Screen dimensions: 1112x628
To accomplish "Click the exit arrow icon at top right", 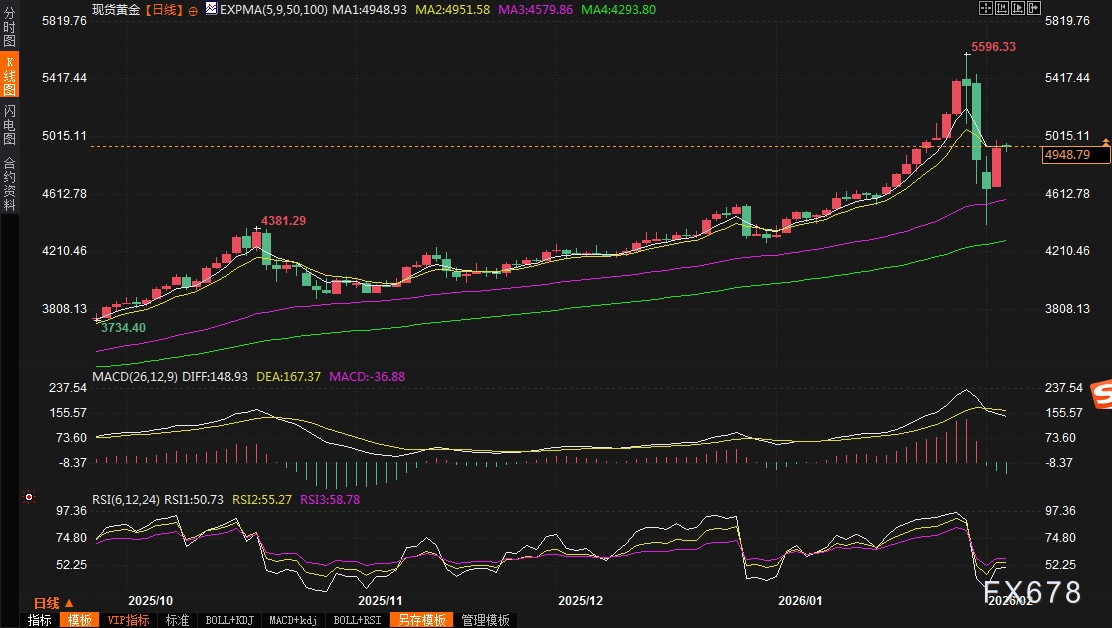I will (x=1034, y=8).
